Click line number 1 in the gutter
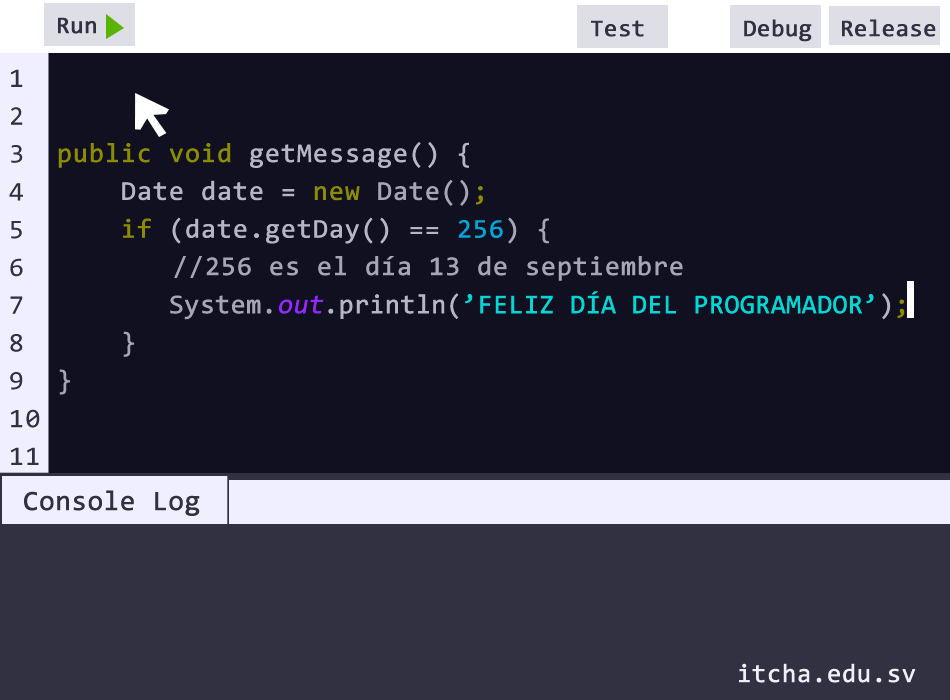The width and height of the screenshot is (950, 700). coord(16,79)
